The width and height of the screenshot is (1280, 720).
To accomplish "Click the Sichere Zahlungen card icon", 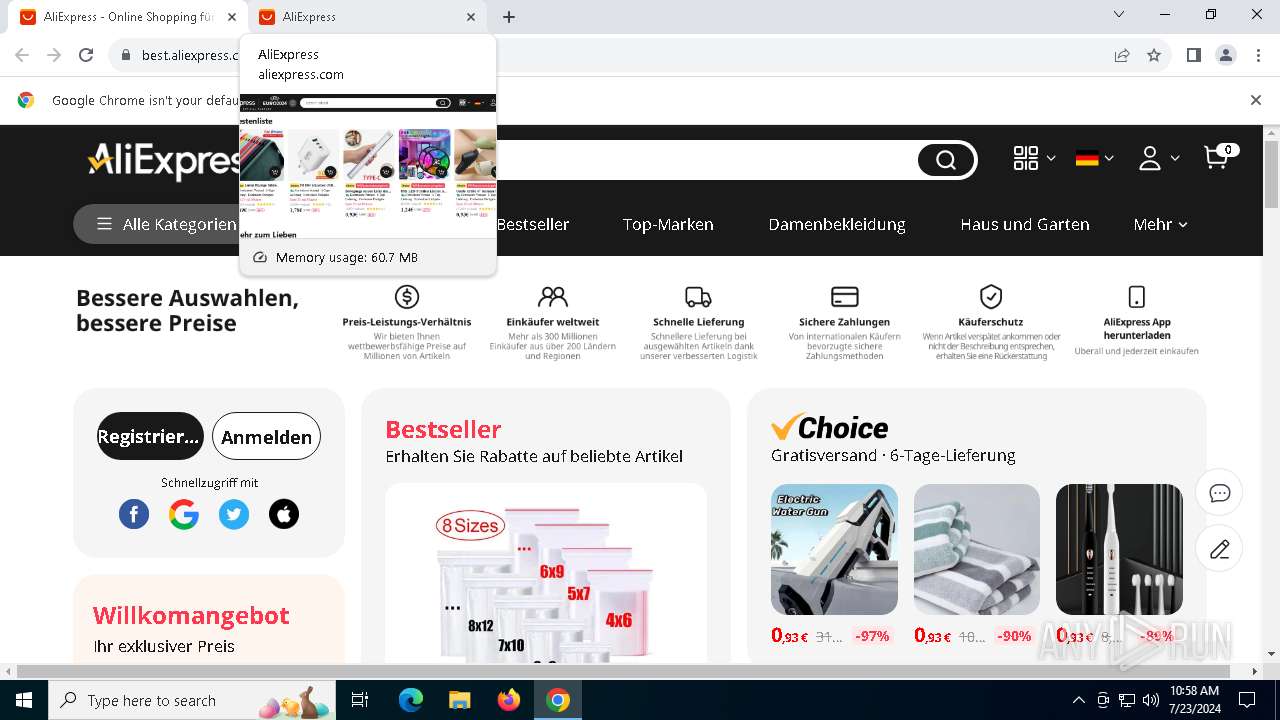I will pyautogui.click(x=845, y=296).
